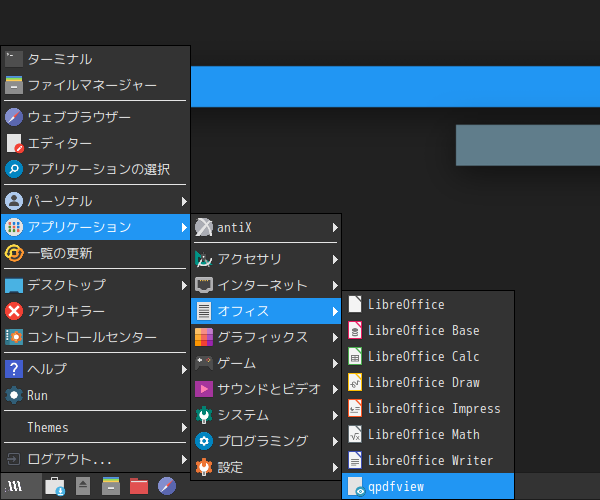Click the refresh icon for 一覧の更新
600x500 pixels.
(x=14, y=253)
